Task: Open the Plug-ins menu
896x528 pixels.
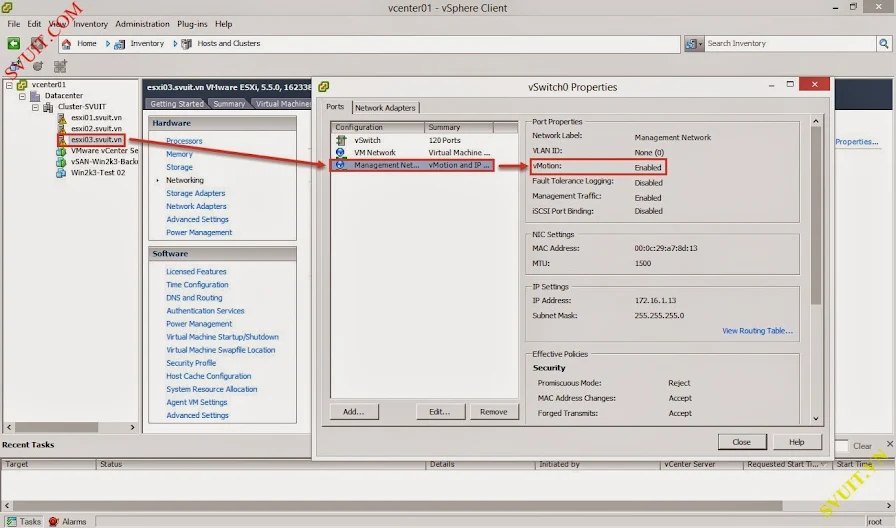Action: pos(192,24)
